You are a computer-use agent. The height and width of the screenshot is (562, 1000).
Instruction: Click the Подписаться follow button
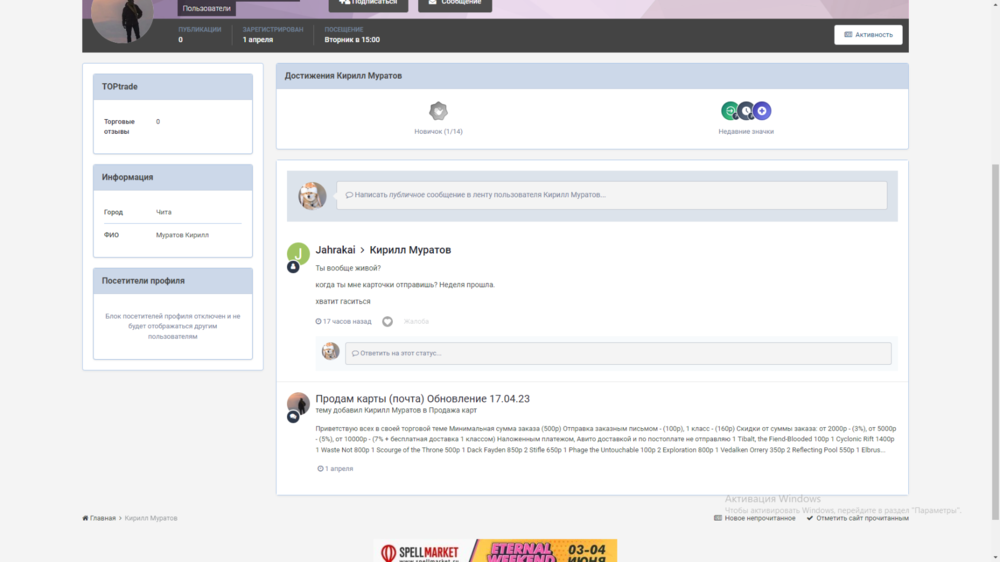[x=368, y=4]
